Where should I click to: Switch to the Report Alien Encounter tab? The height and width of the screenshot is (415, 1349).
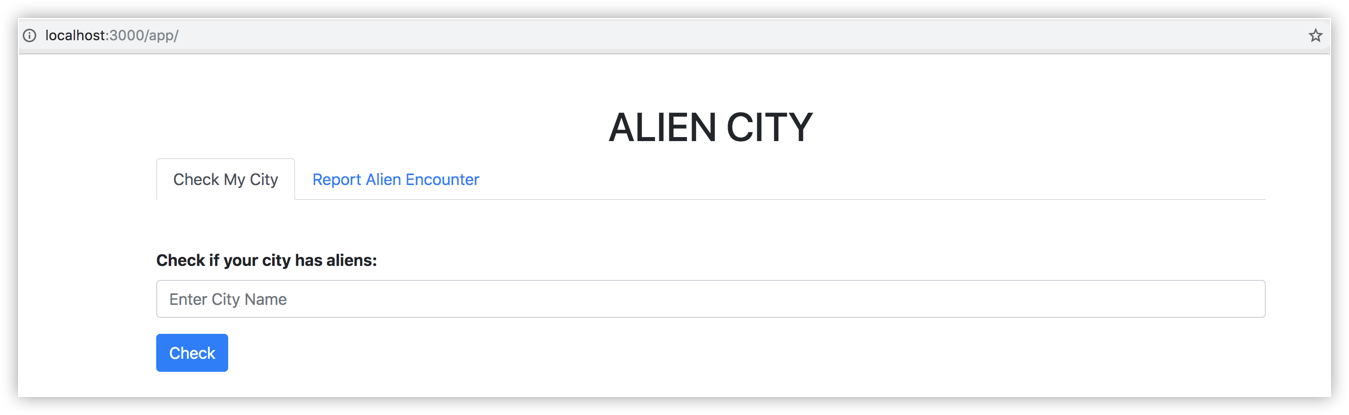coord(395,180)
